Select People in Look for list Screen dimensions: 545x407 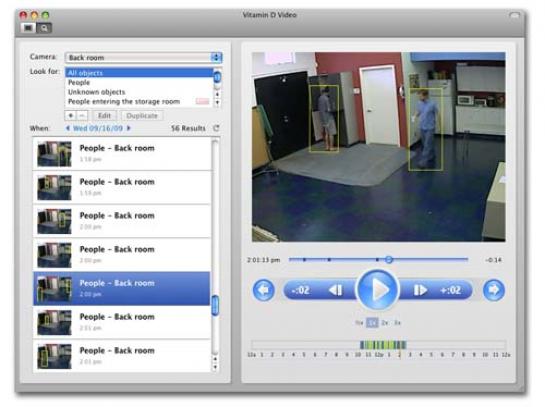pyautogui.click(x=79, y=82)
